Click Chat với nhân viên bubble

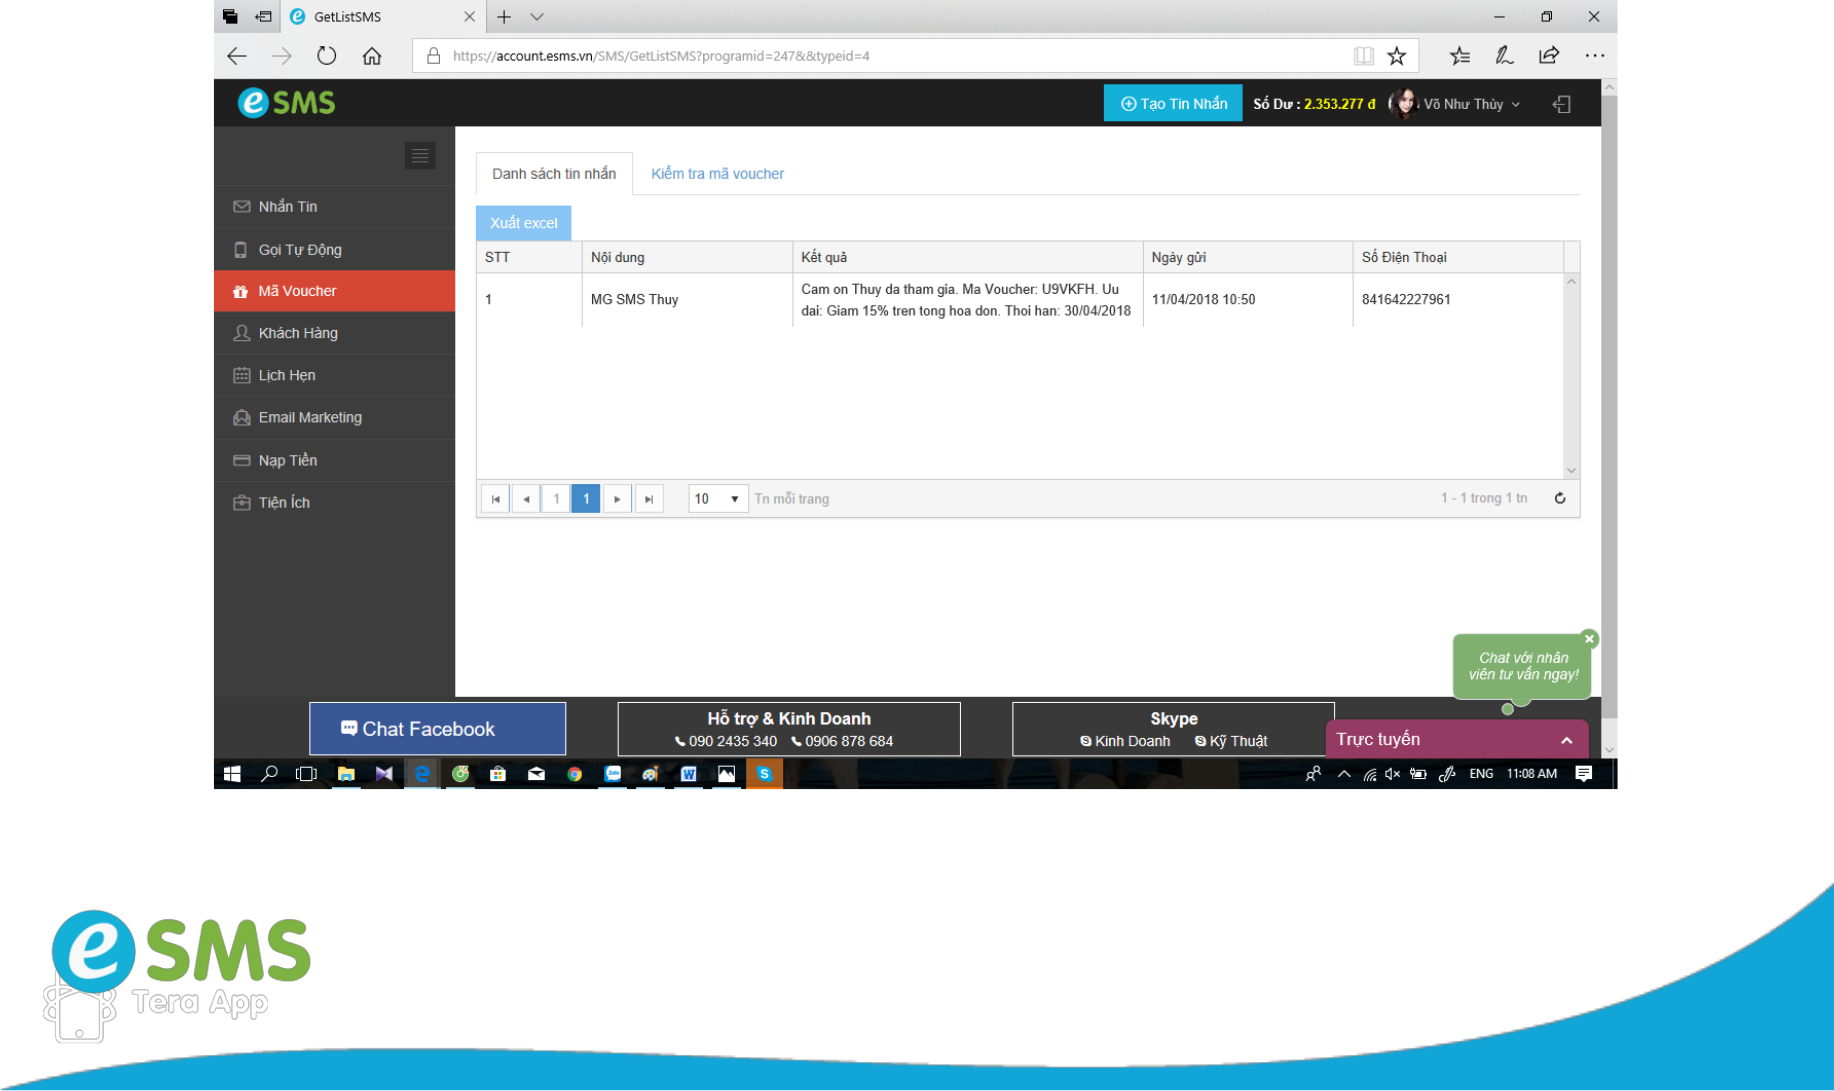click(1522, 666)
